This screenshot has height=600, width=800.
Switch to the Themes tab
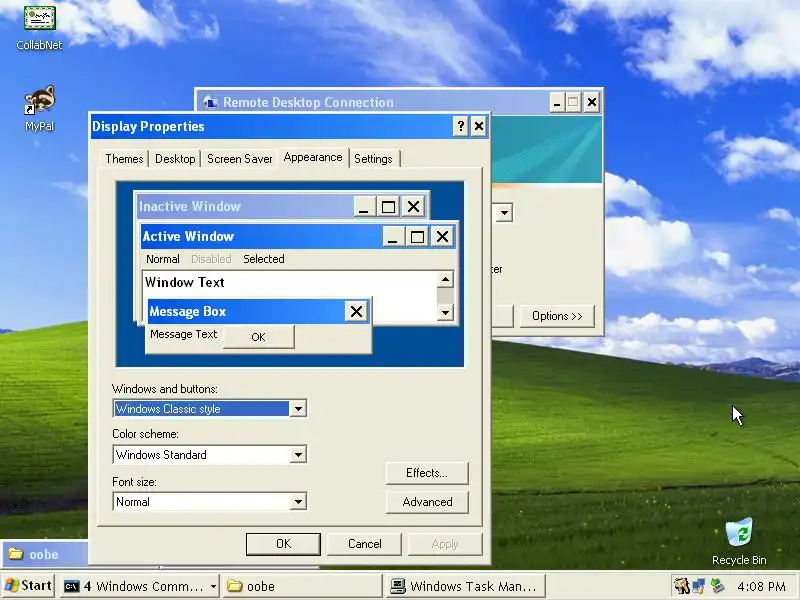(124, 159)
